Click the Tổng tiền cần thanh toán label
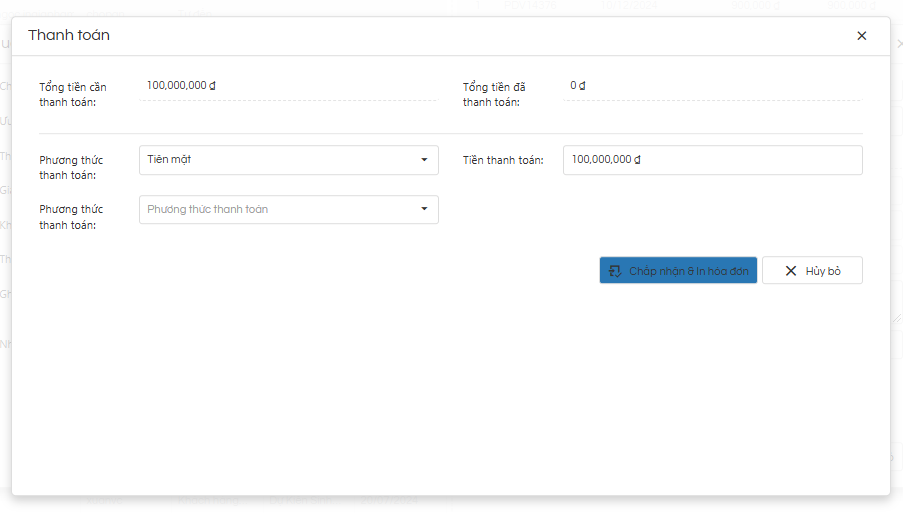 [74, 94]
